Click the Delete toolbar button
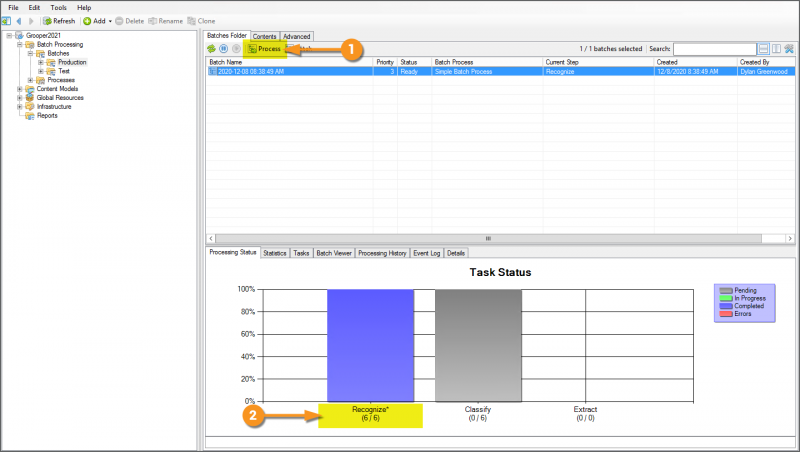Screen dimensions: 800x452 130,21
